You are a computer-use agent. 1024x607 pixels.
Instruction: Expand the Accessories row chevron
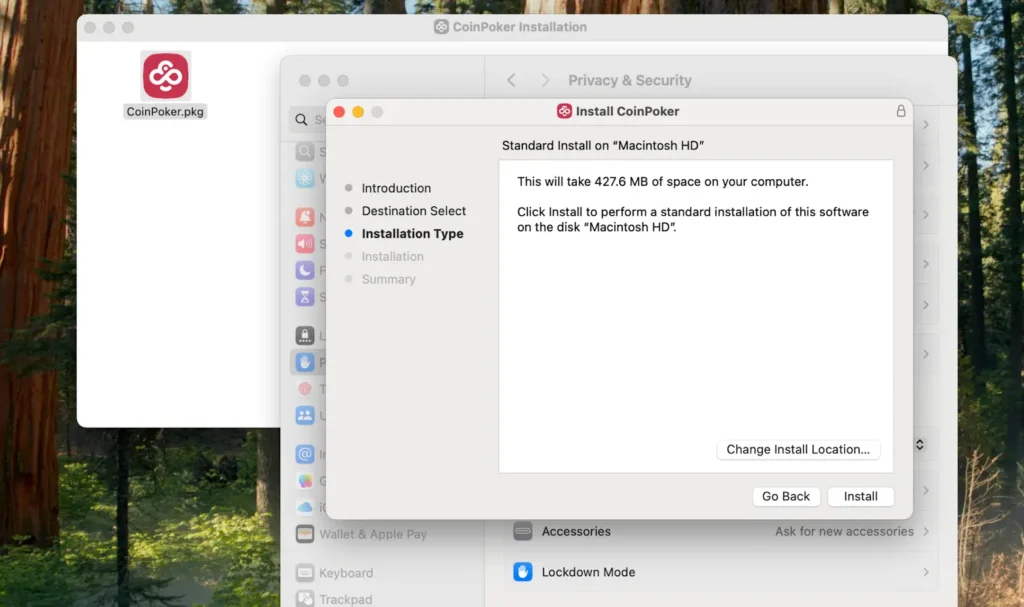926,532
